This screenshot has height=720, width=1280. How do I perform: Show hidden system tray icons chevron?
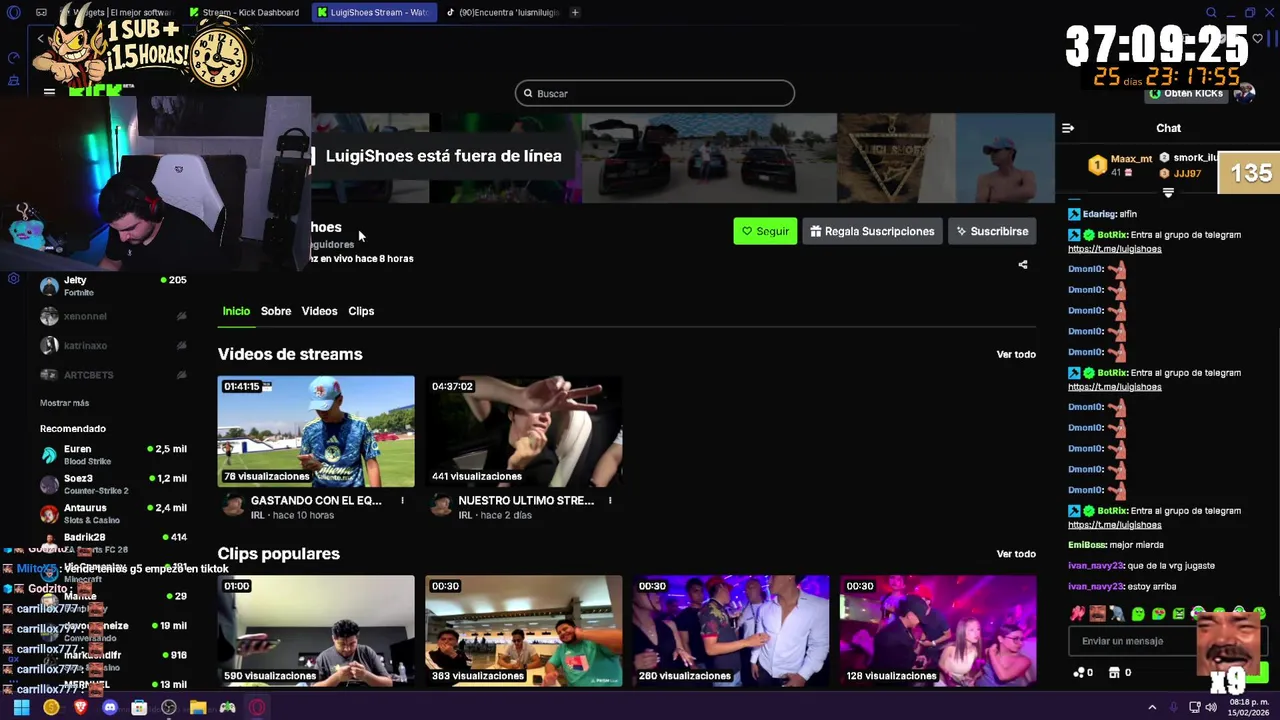tap(1152, 707)
